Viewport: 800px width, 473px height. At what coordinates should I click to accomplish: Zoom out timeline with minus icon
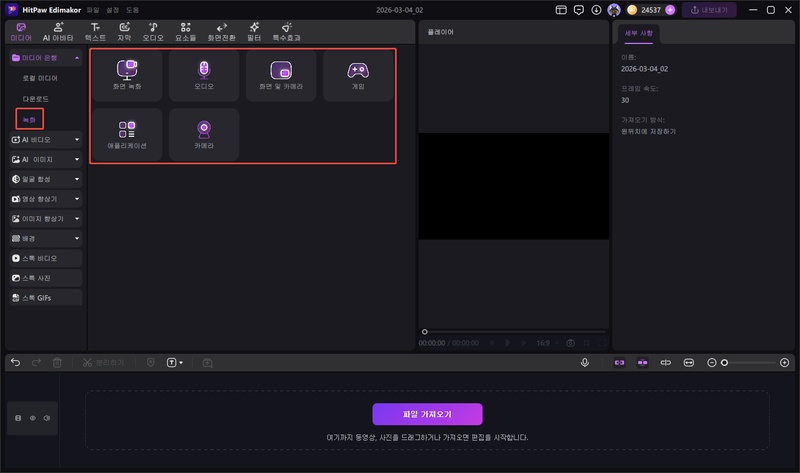coord(712,363)
